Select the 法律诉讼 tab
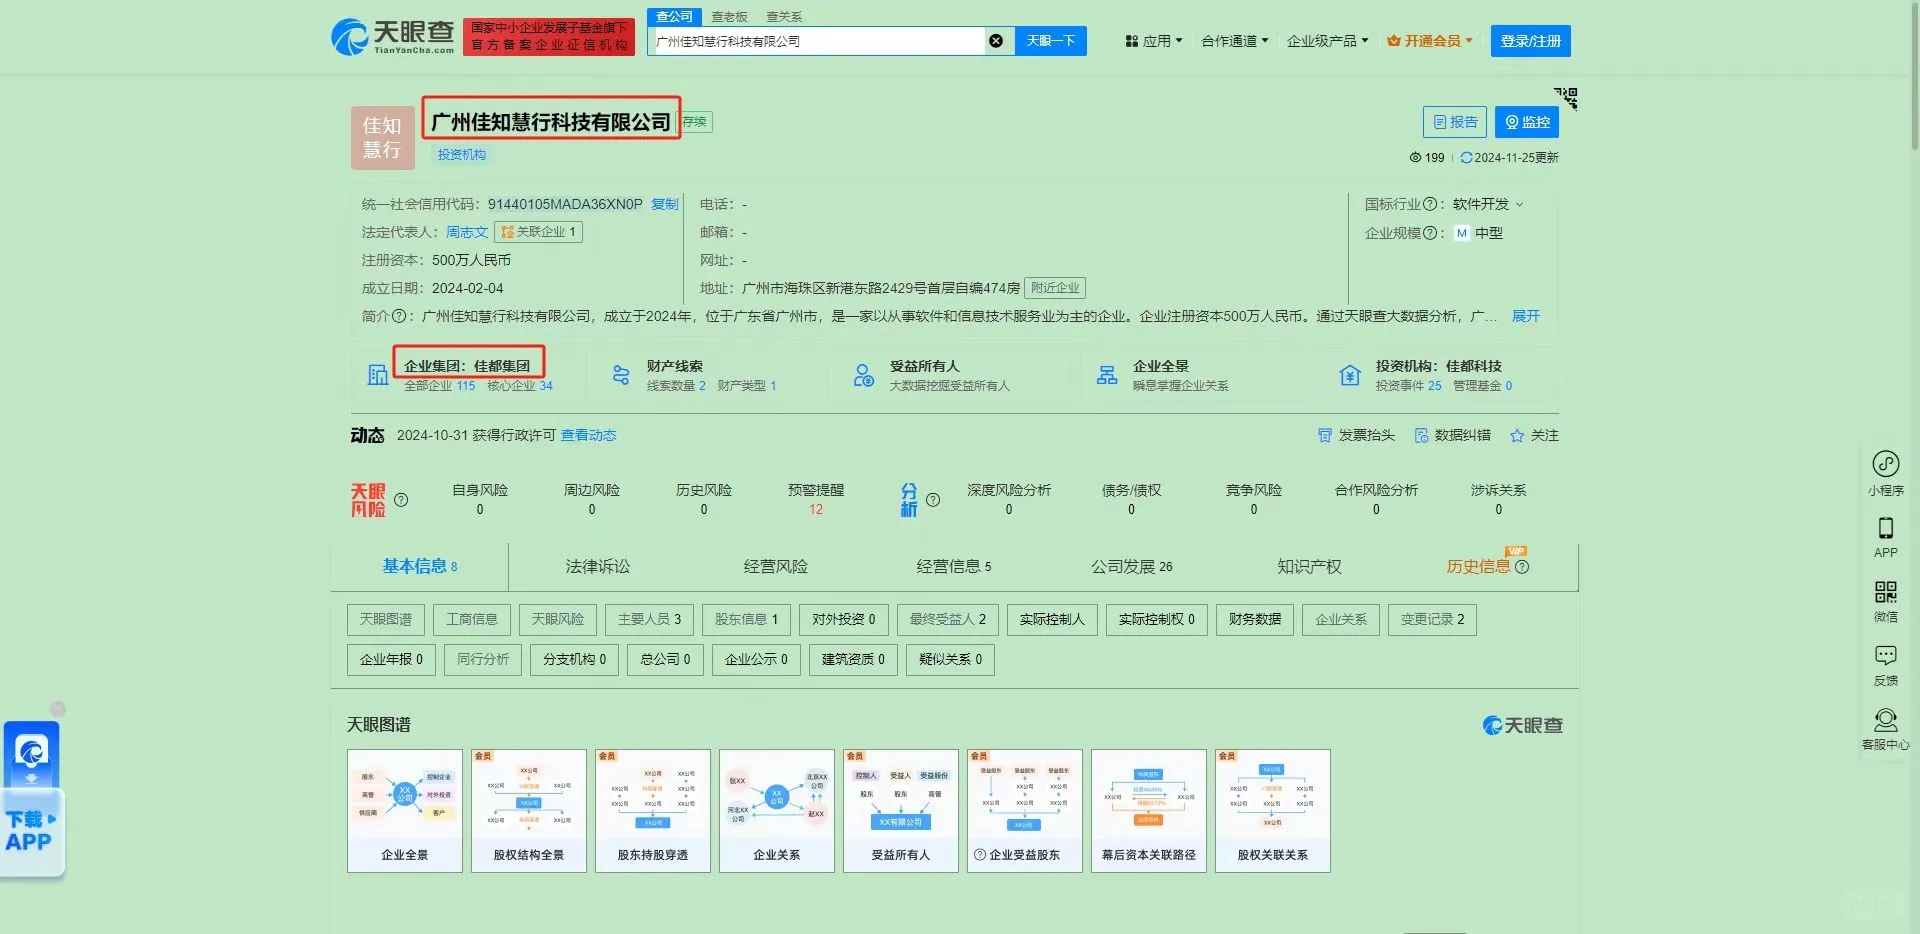The height and width of the screenshot is (934, 1920). click(x=598, y=567)
